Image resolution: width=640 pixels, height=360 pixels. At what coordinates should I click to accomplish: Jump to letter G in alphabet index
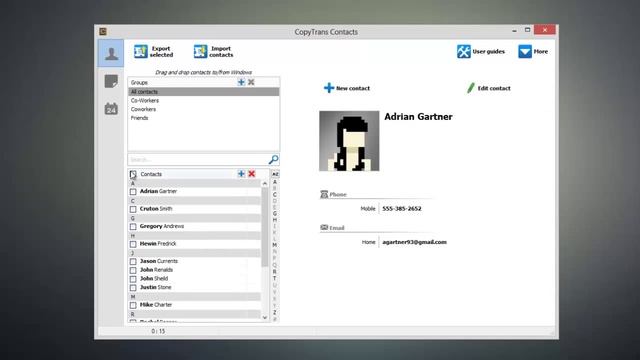(275, 213)
